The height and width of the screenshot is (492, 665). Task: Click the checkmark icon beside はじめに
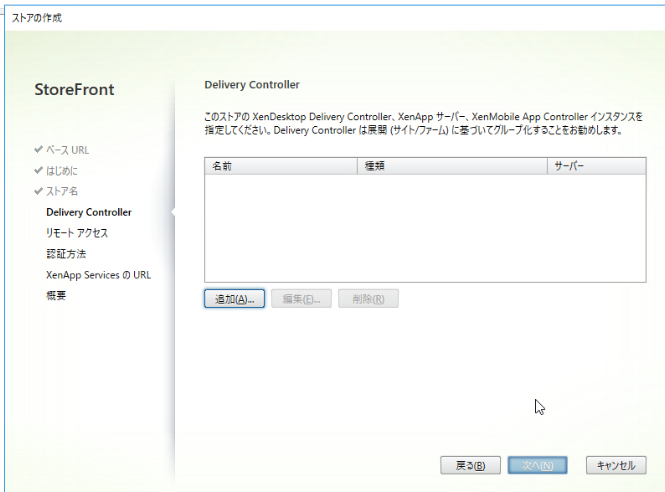pyautogui.click(x=39, y=170)
